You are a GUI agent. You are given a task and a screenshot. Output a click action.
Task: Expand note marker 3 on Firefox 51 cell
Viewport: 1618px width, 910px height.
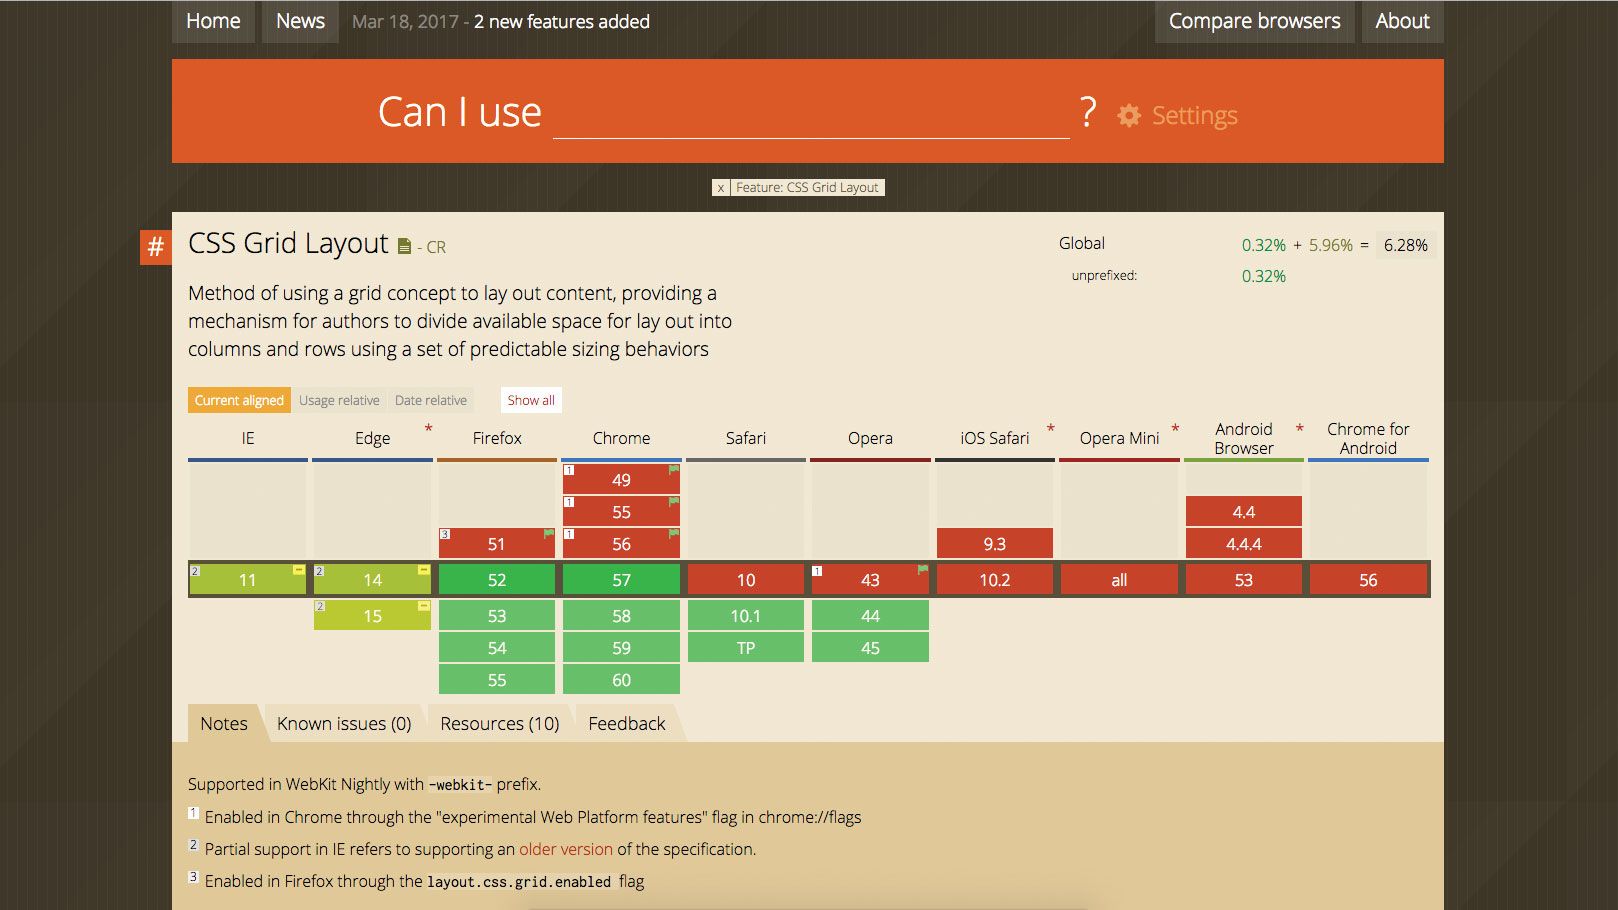pos(445,534)
